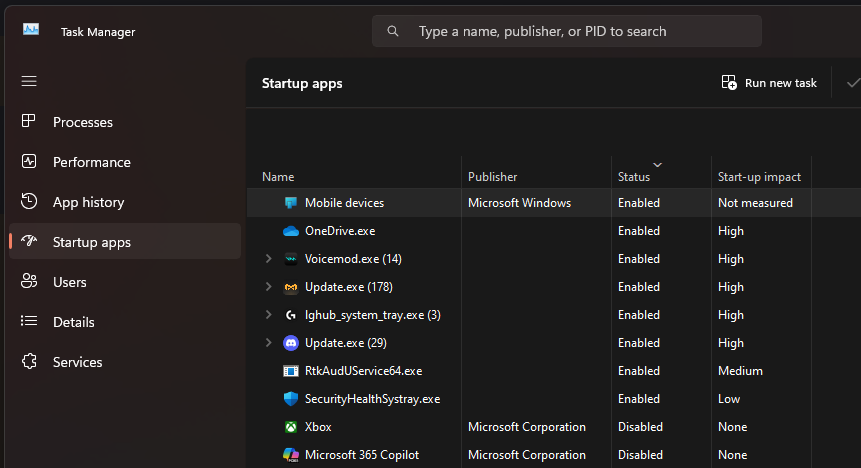The height and width of the screenshot is (468, 861).
Task: Toggle the hamburger navigation menu
Action: point(29,81)
